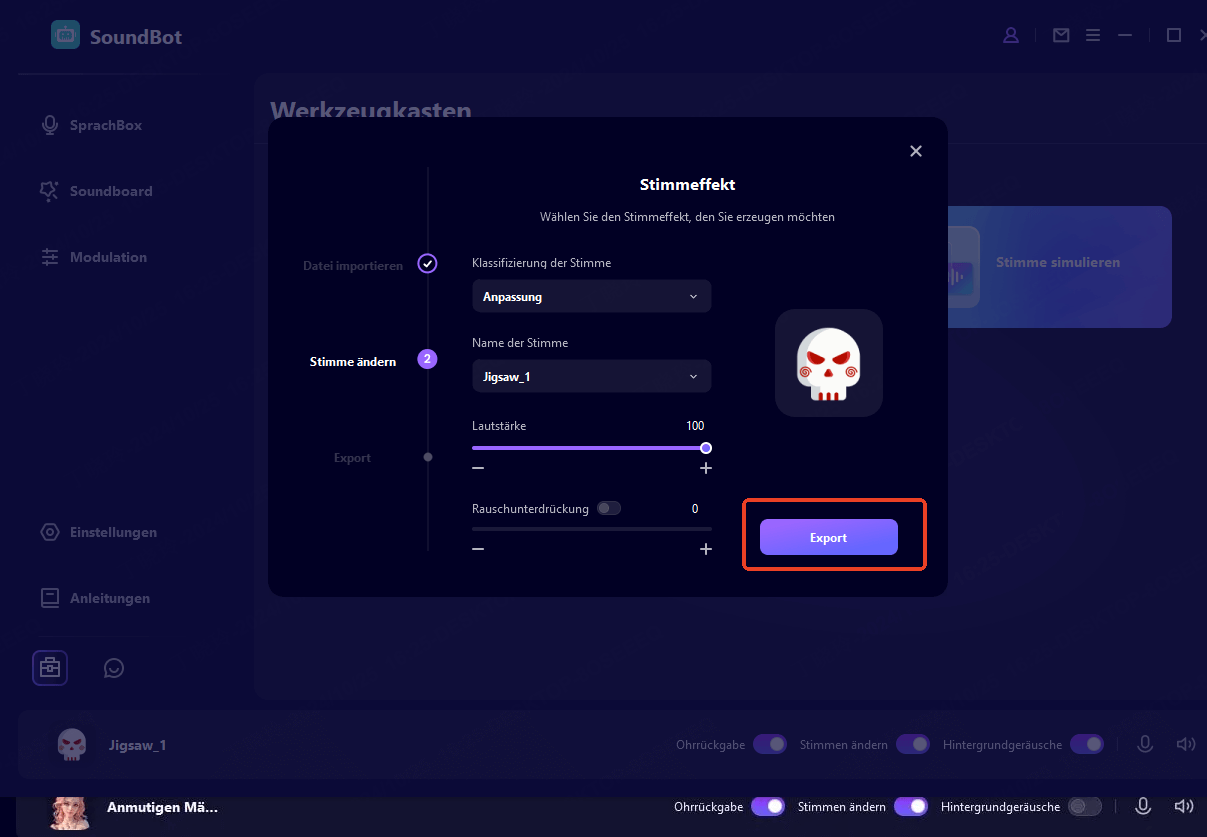Mute the speaker for Jigsaw_1 voice
The image size is (1207, 837).
(x=1185, y=744)
